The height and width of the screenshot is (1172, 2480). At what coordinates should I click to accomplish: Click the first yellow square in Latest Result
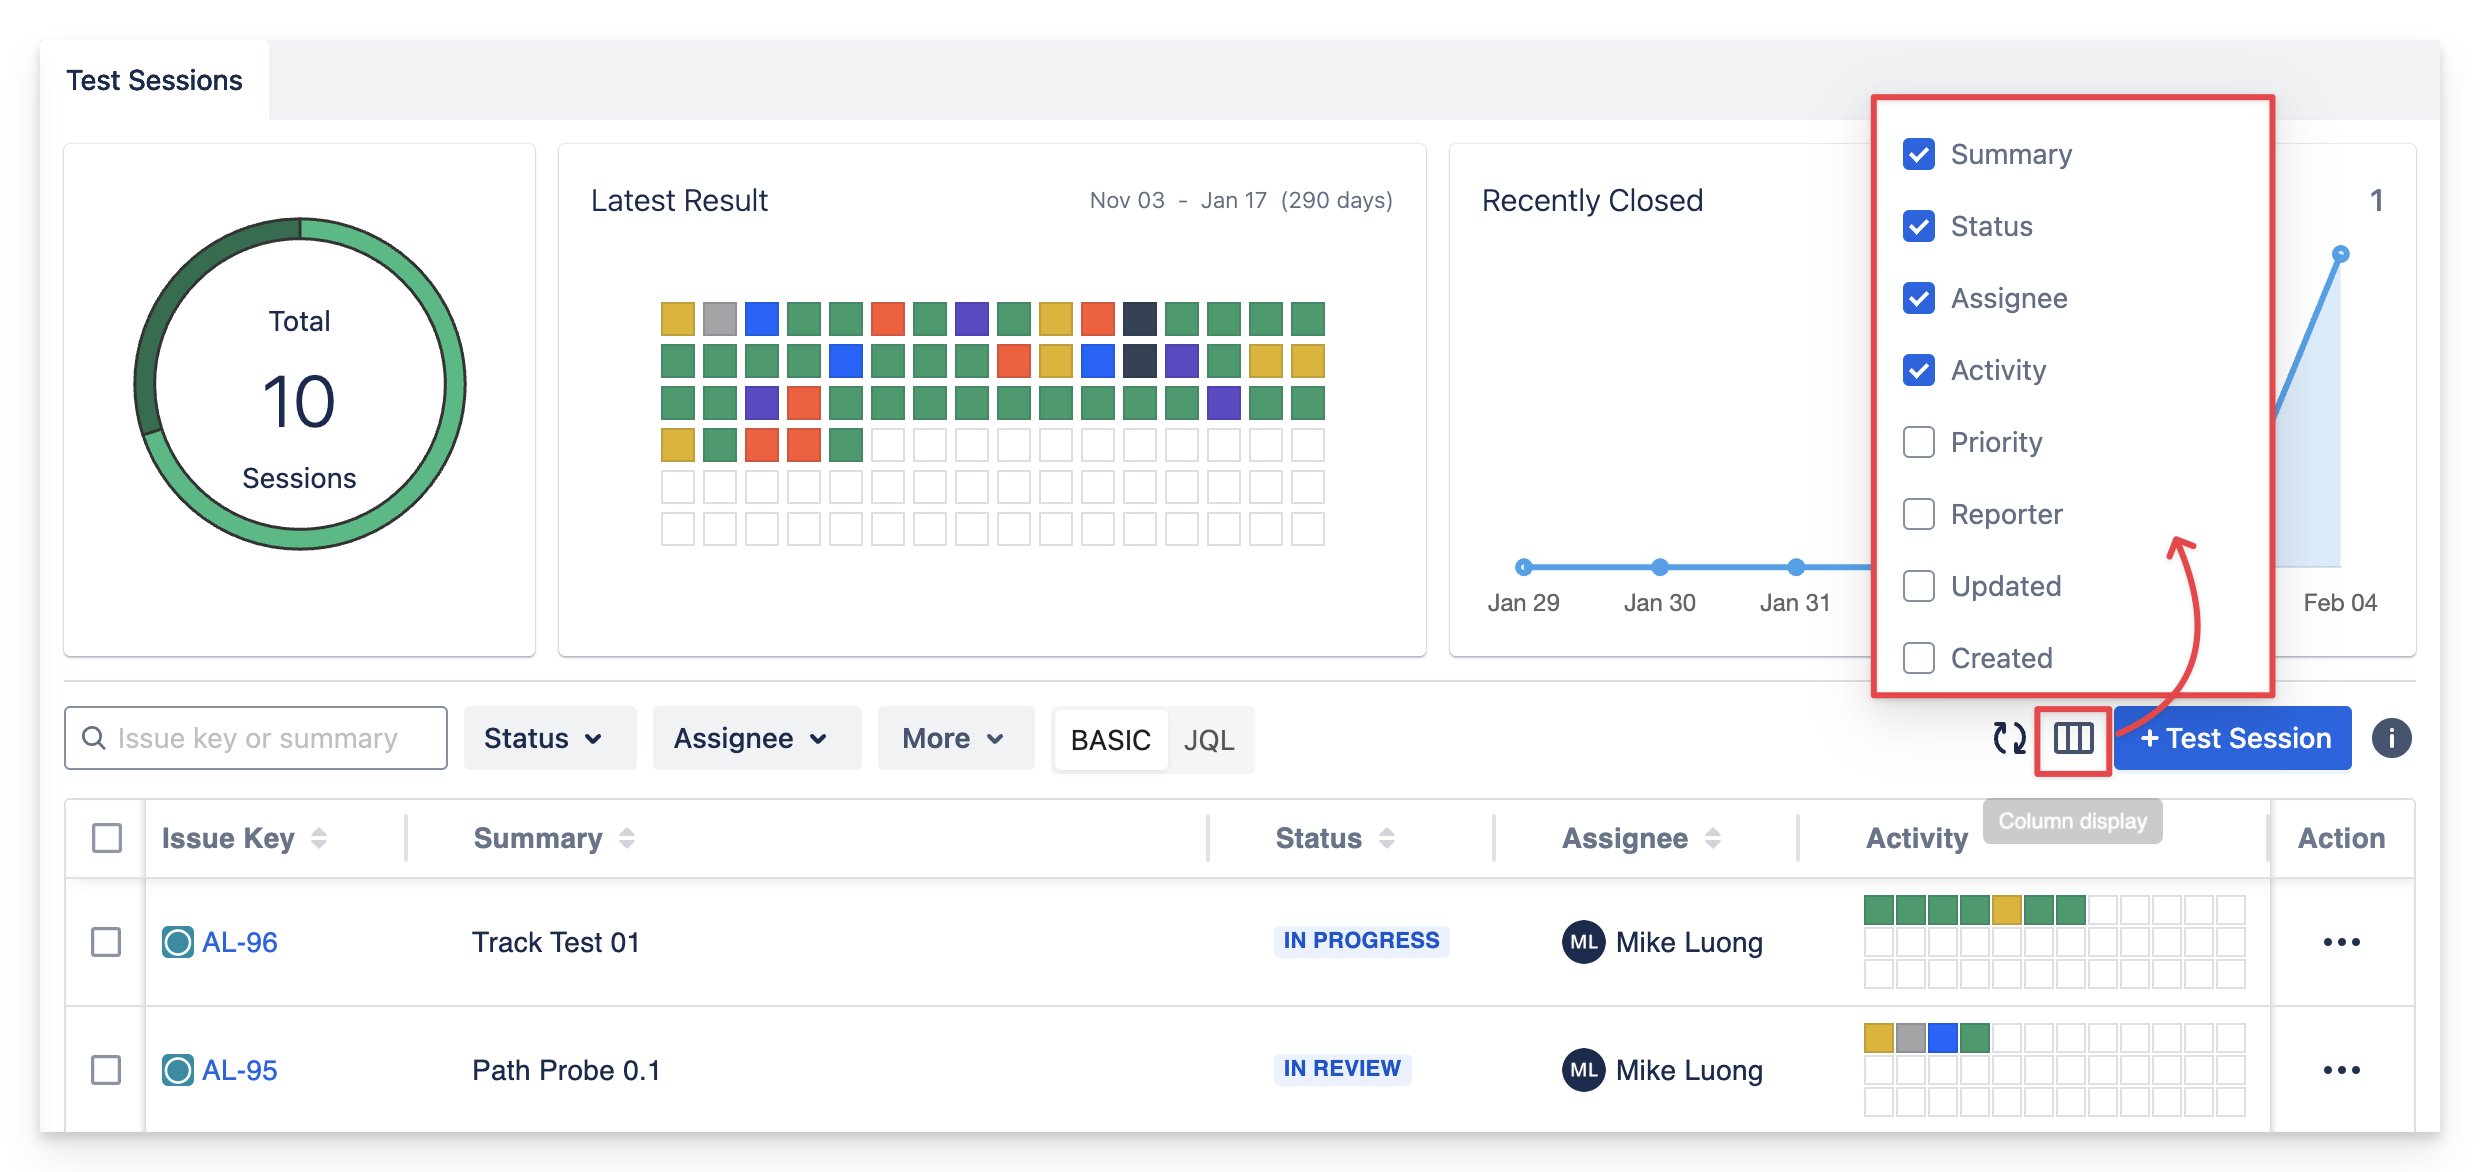(x=677, y=319)
